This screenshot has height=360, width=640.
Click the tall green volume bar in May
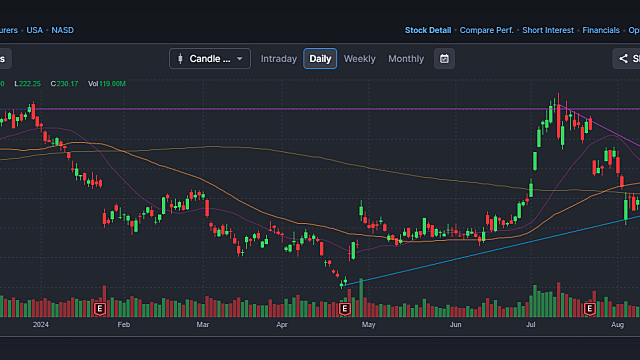(x=361, y=298)
